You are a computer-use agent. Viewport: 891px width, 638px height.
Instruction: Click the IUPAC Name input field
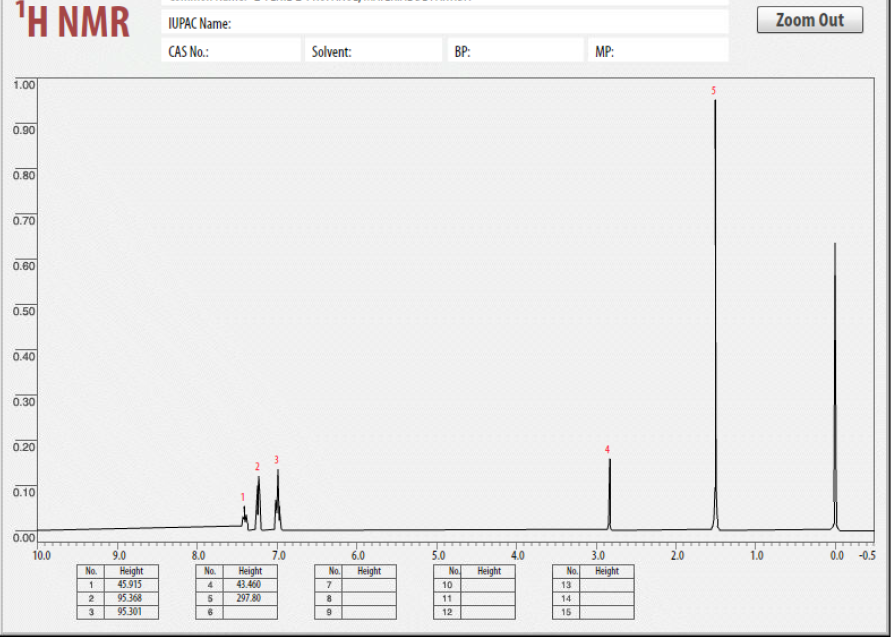[450, 22]
